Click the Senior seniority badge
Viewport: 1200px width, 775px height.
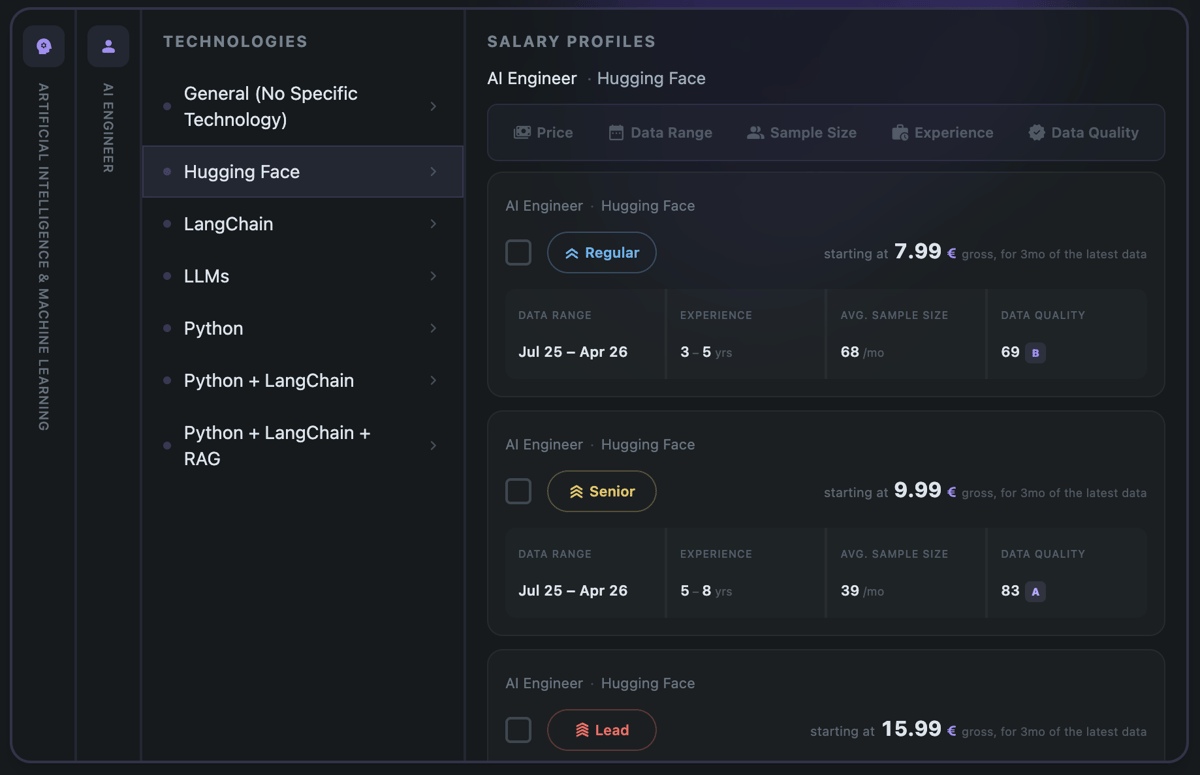[x=602, y=491]
